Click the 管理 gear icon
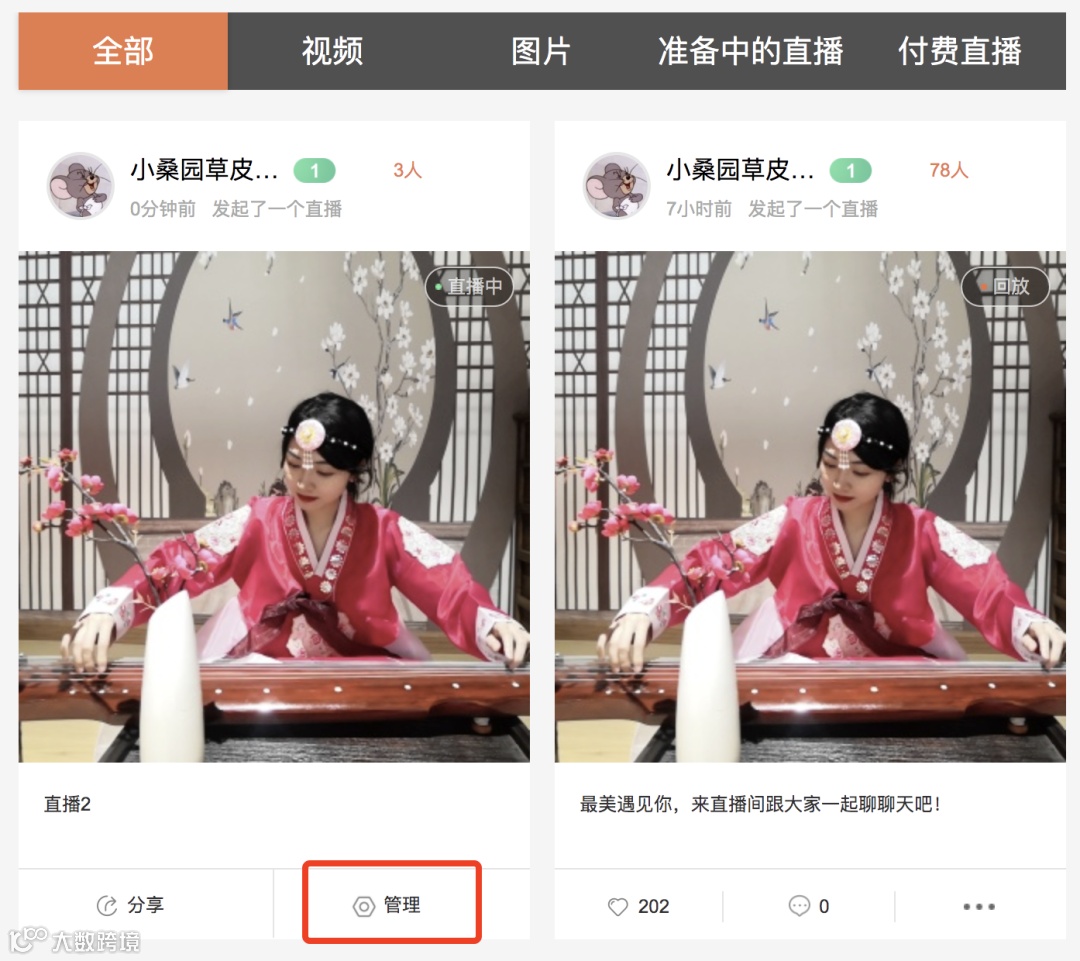The width and height of the screenshot is (1080, 961). pos(364,906)
